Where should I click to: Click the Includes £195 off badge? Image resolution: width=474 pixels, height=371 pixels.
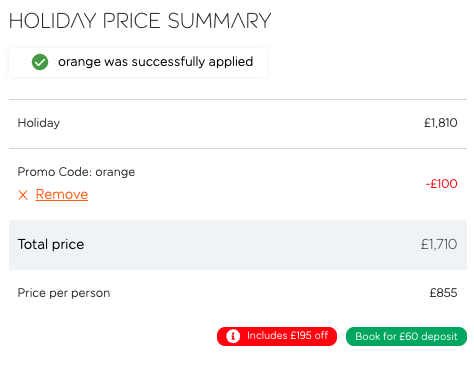[x=277, y=336]
